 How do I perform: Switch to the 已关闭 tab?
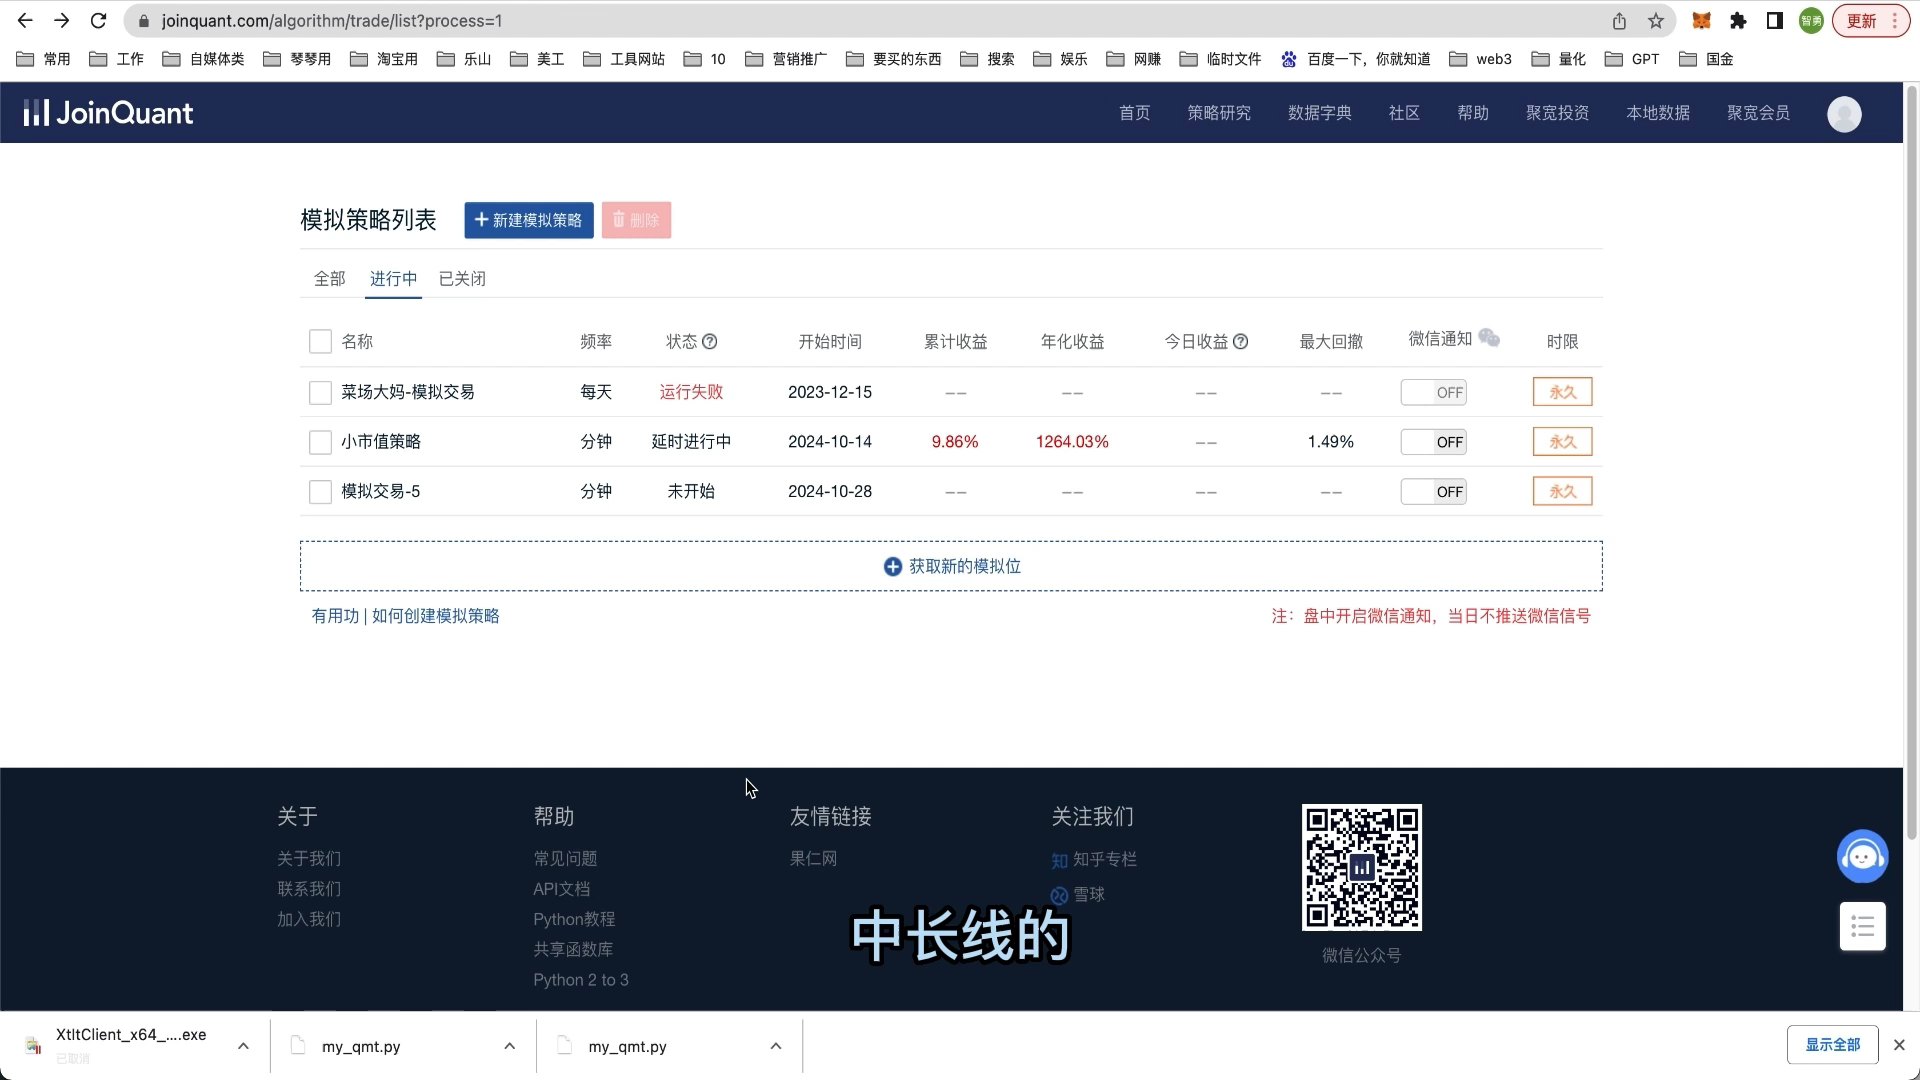coord(462,279)
